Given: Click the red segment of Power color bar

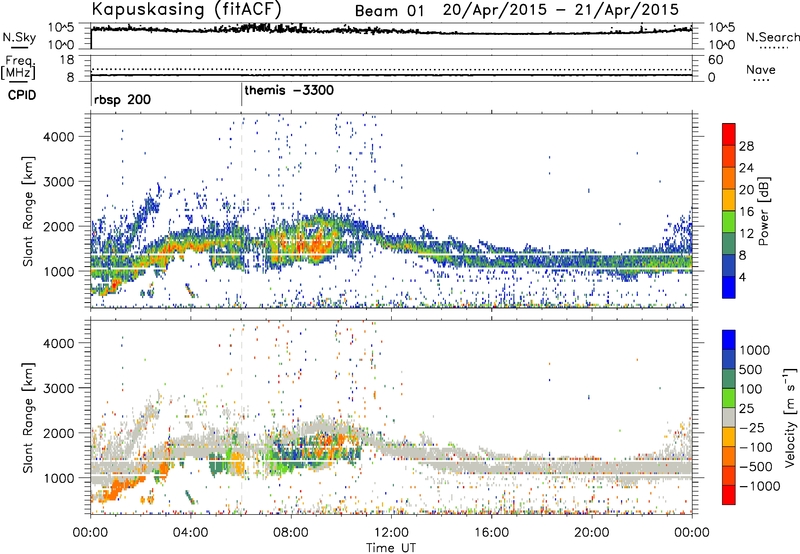Looking at the screenshot, I should 729,134.
